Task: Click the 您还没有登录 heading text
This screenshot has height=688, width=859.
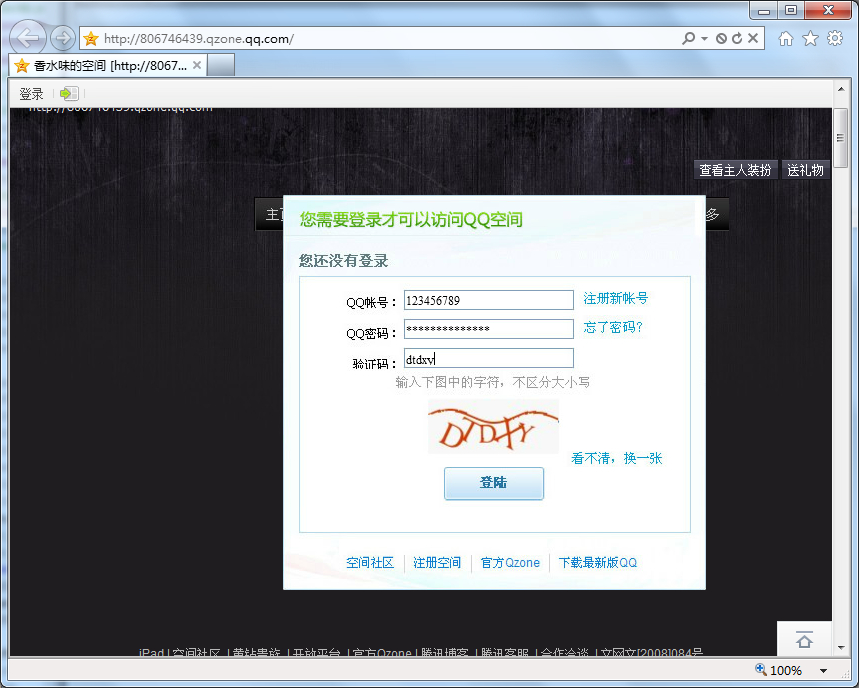Action: click(x=343, y=261)
